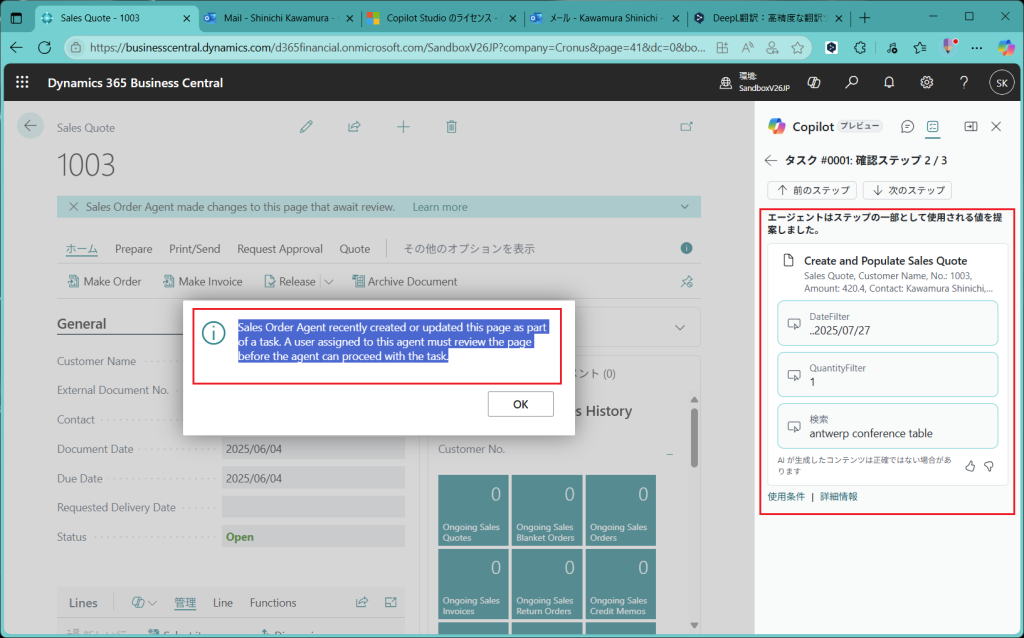
Task: Open the Copilot chat view icon
Action: pyautogui.click(x=907, y=127)
